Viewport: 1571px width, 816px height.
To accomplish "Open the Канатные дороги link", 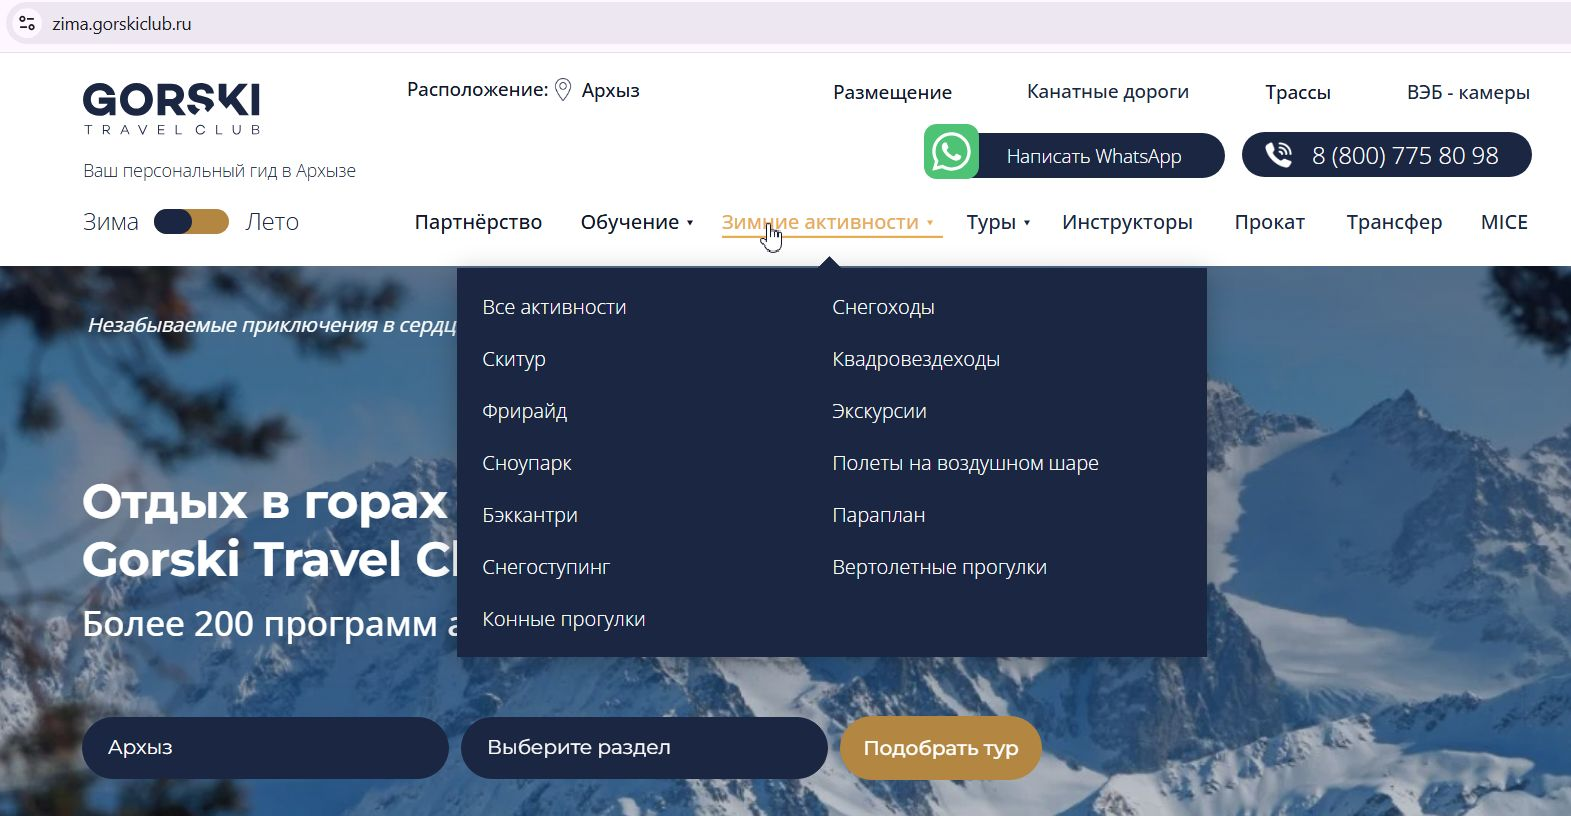I will pos(1108,92).
